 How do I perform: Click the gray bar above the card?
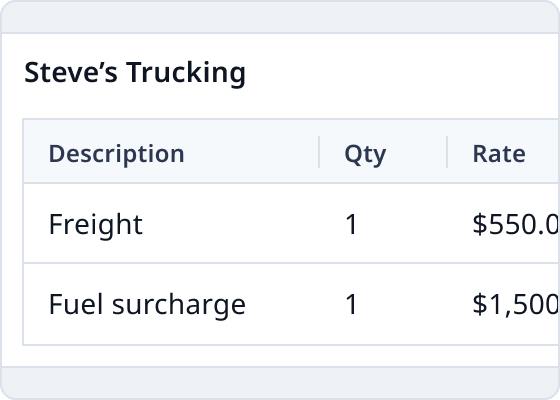[x=280, y=17]
